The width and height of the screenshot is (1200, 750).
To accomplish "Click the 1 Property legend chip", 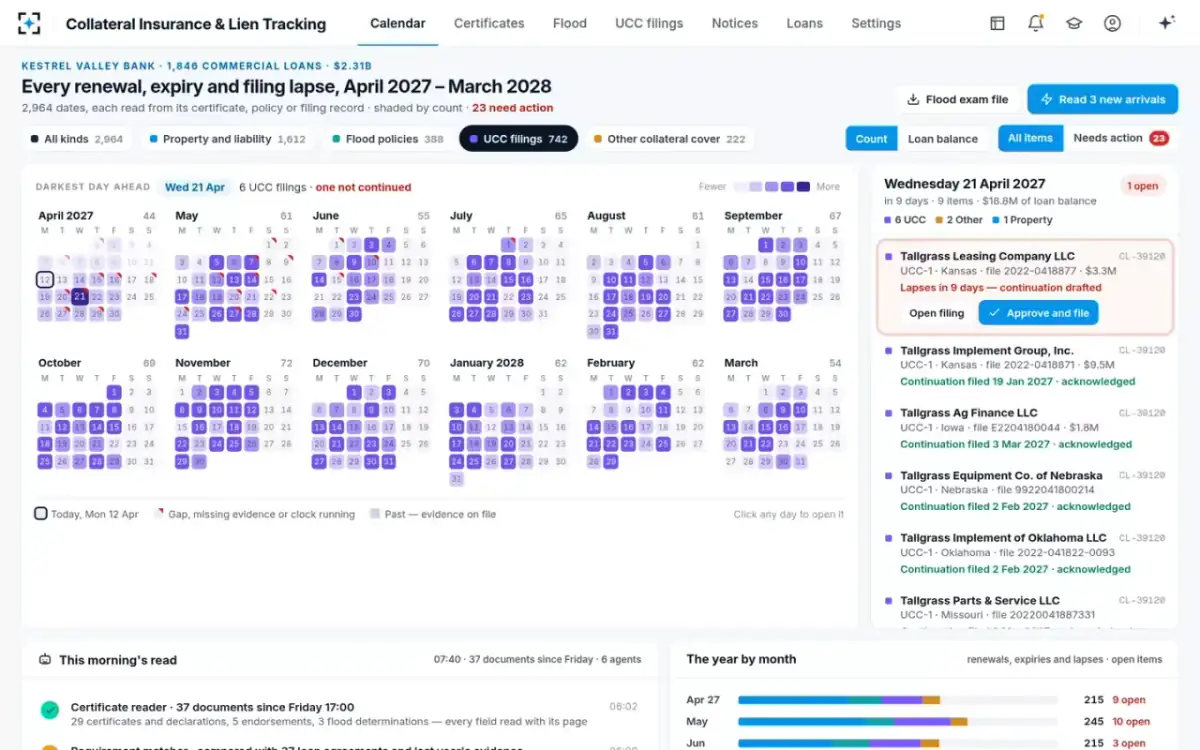I will [x=1022, y=220].
